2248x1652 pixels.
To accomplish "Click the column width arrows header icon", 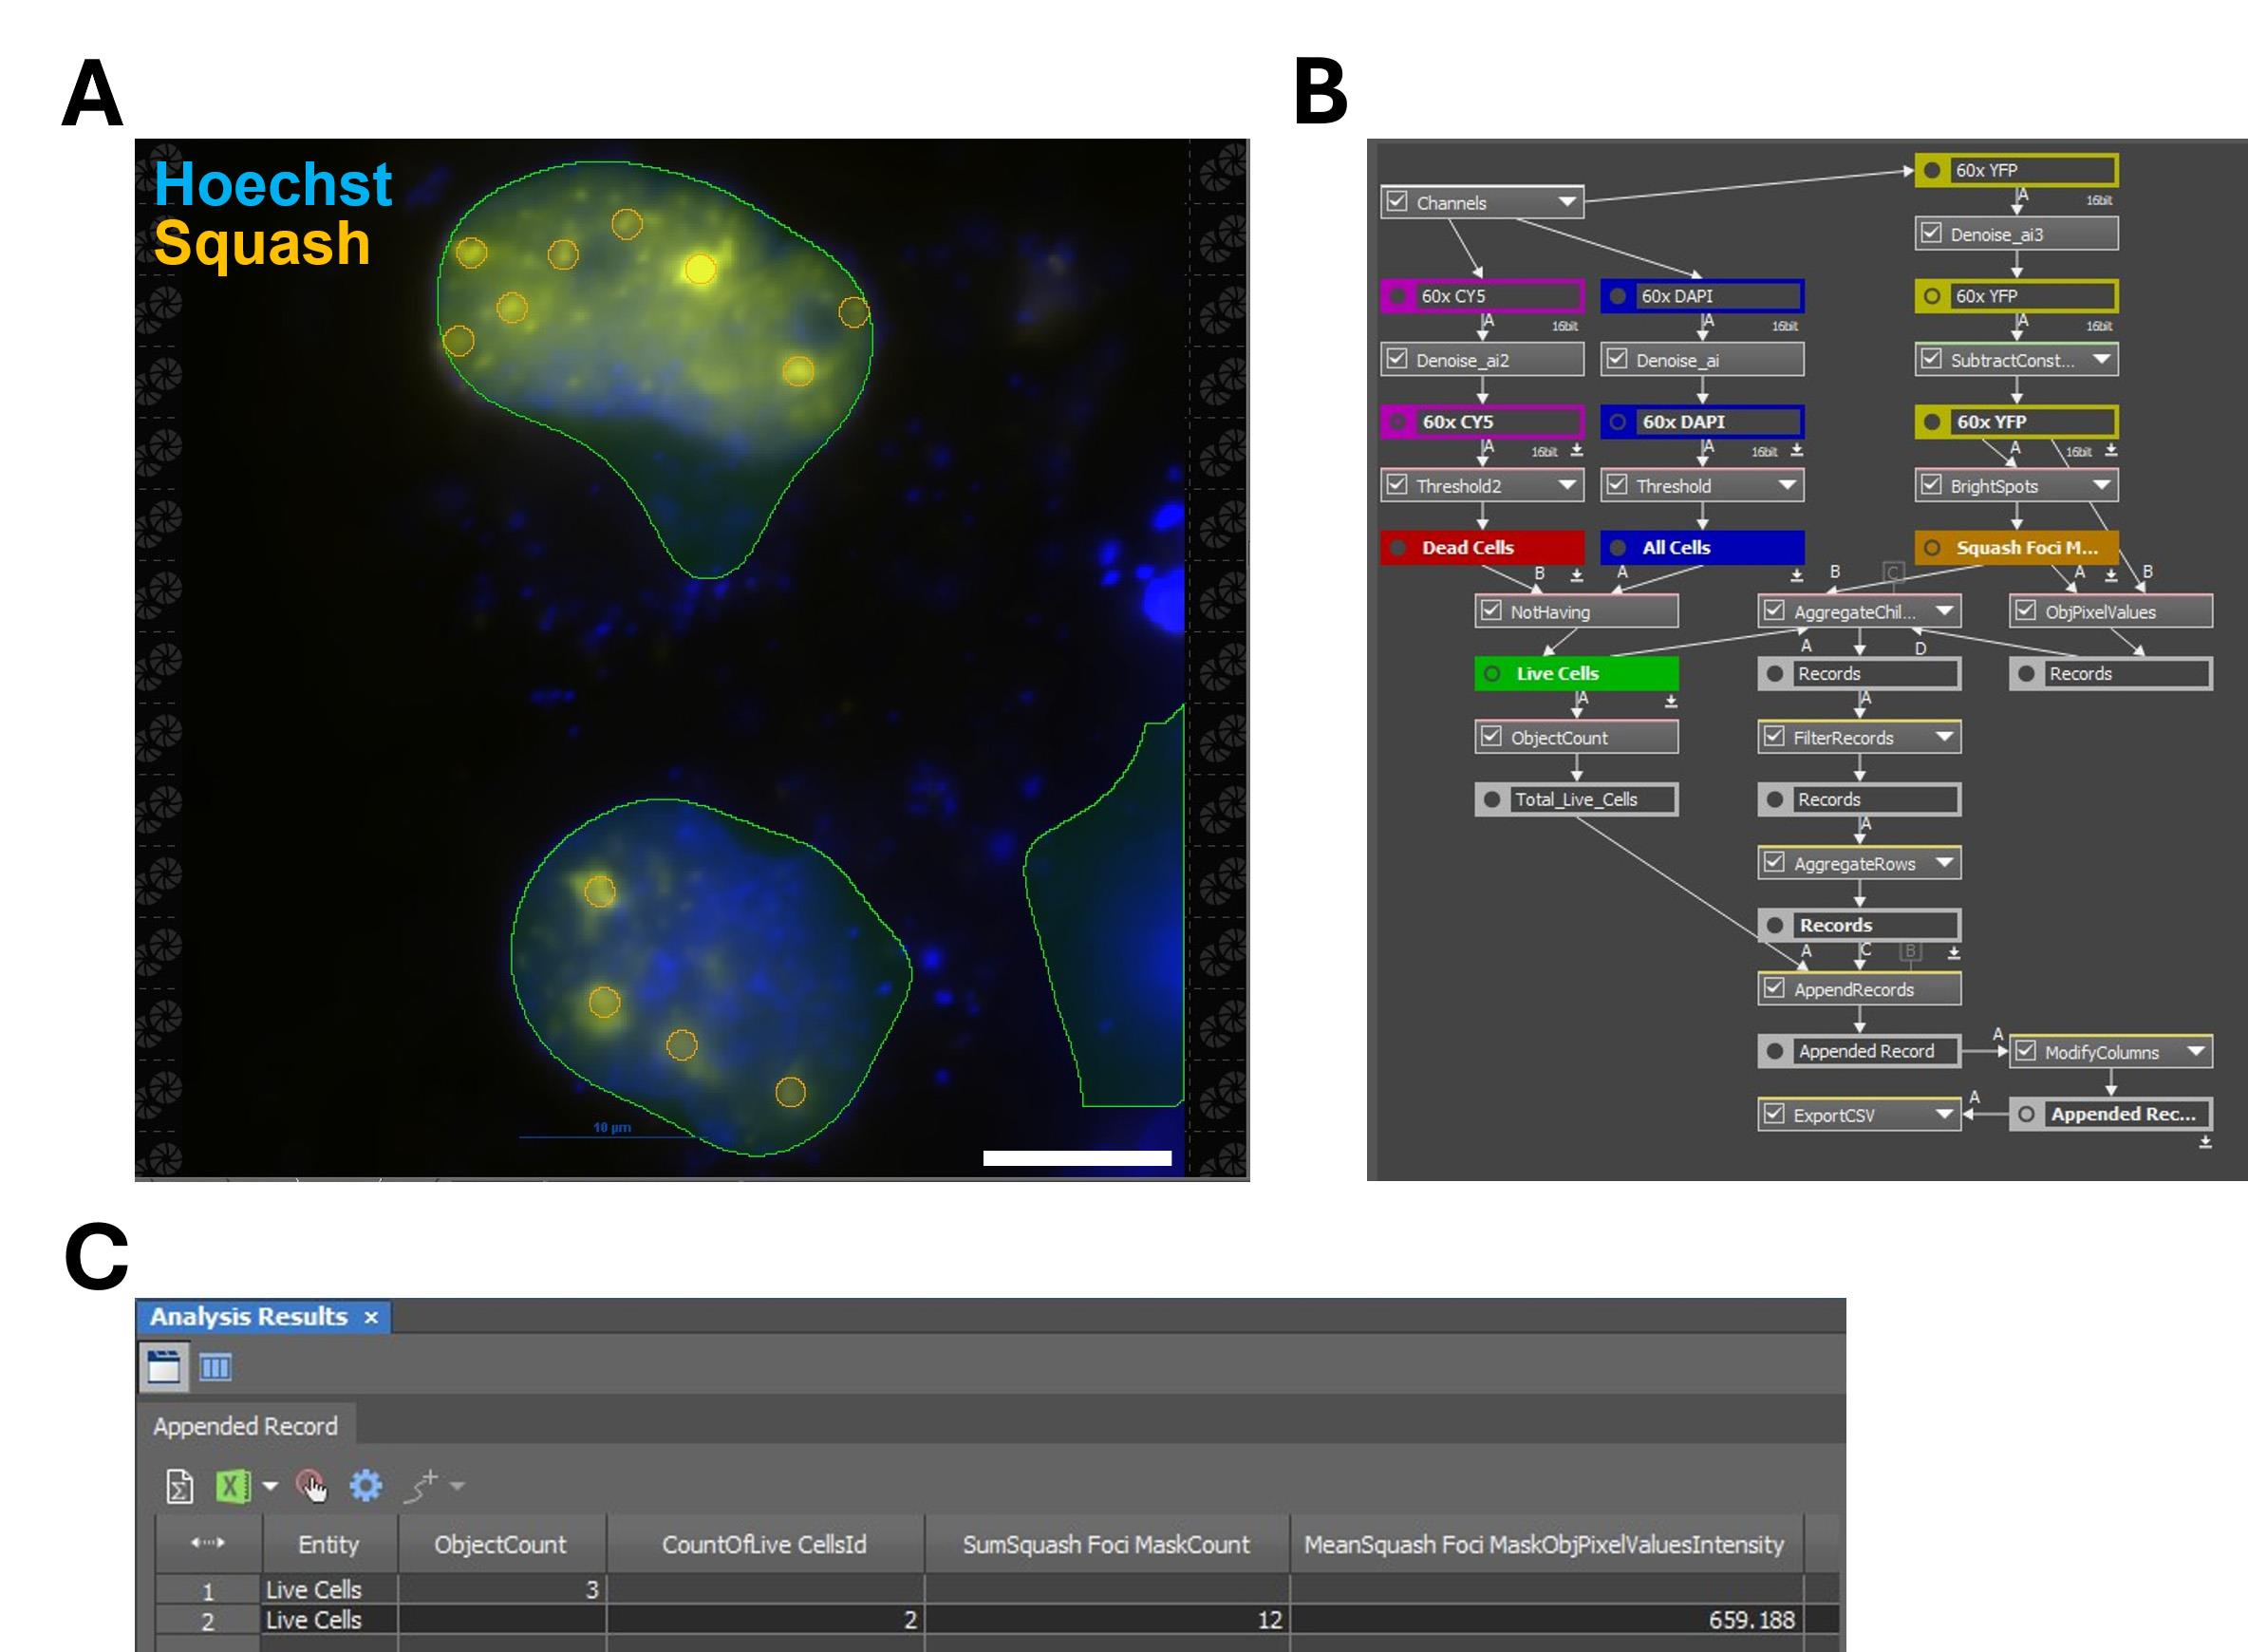I will (x=207, y=1543).
